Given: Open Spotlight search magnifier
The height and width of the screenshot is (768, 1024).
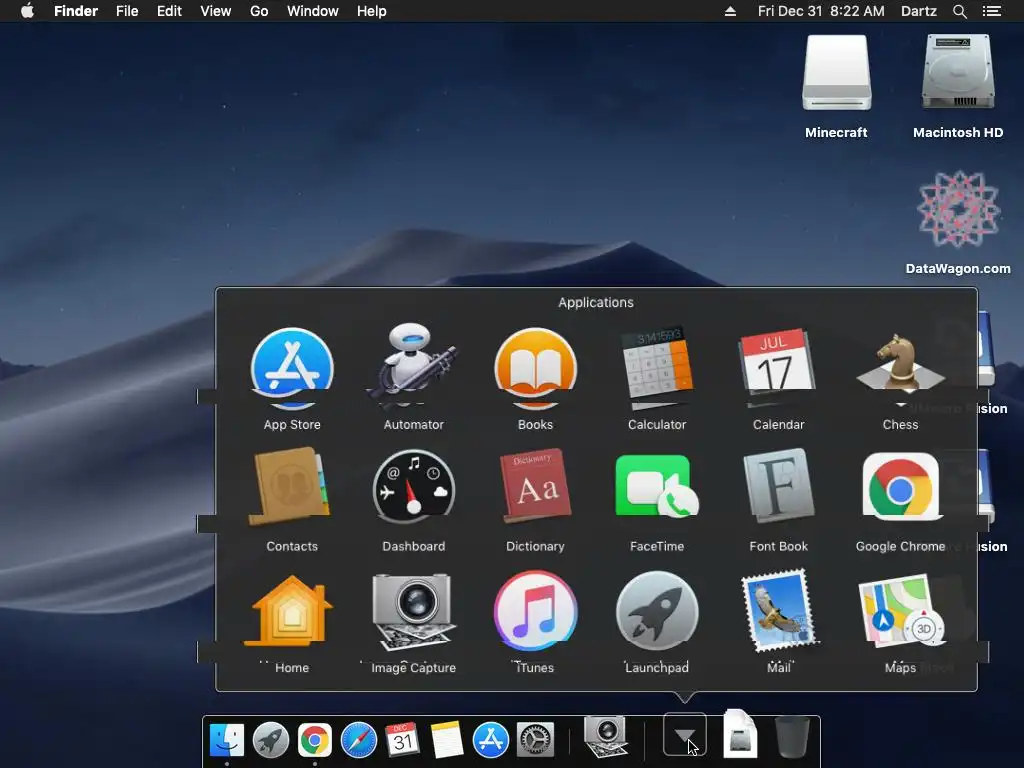Looking at the screenshot, I should pyautogui.click(x=959, y=11).
